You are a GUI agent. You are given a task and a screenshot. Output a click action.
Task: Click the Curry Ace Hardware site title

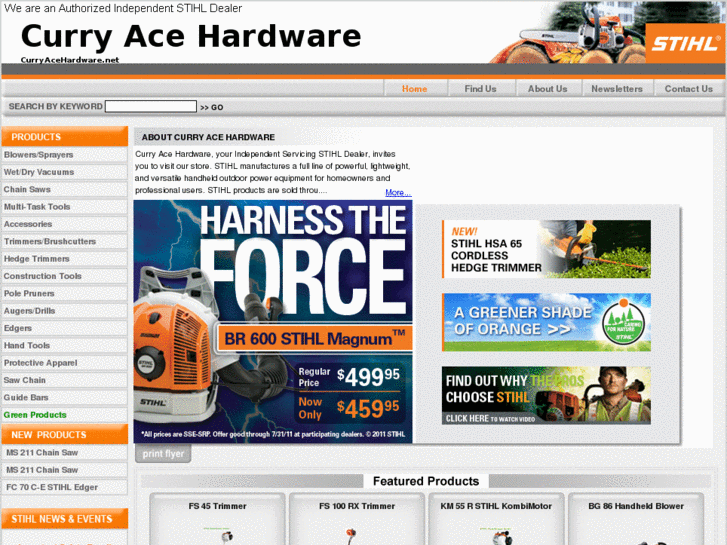(x=191, y=36)
